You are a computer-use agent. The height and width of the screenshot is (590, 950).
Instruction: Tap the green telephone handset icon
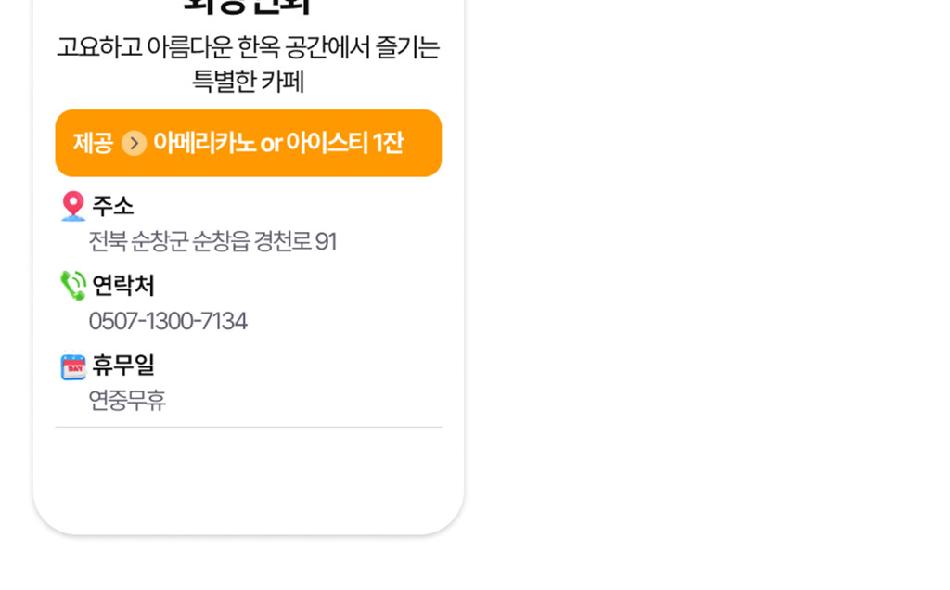coord(73,285)
